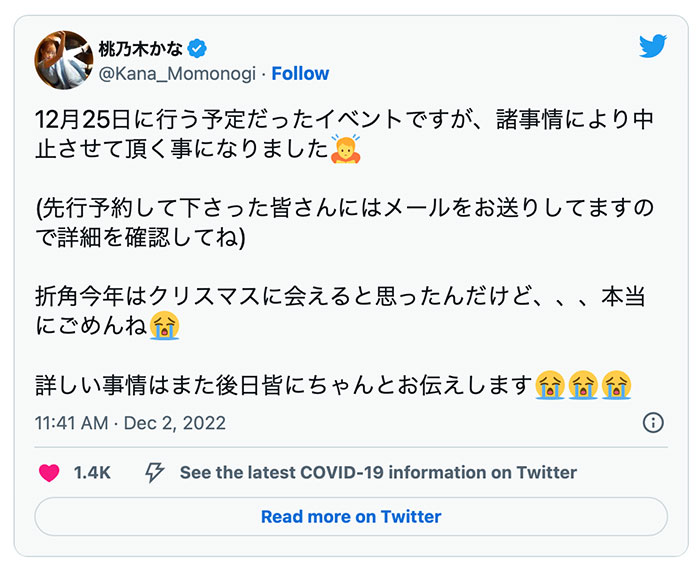Open the latest COVID-19 information link
Image resolution: width=700 pixels, height=570 pixels.
point(378,473)
